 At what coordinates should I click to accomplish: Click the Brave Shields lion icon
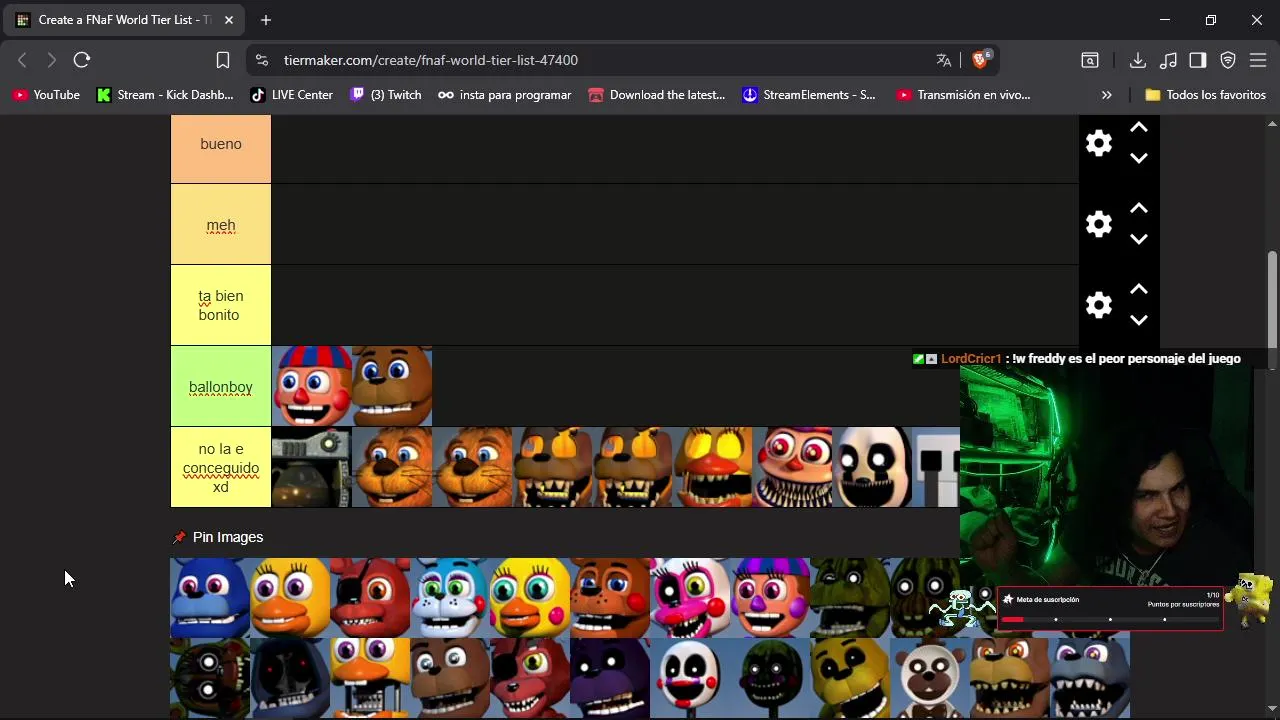(x=980, y=60)
